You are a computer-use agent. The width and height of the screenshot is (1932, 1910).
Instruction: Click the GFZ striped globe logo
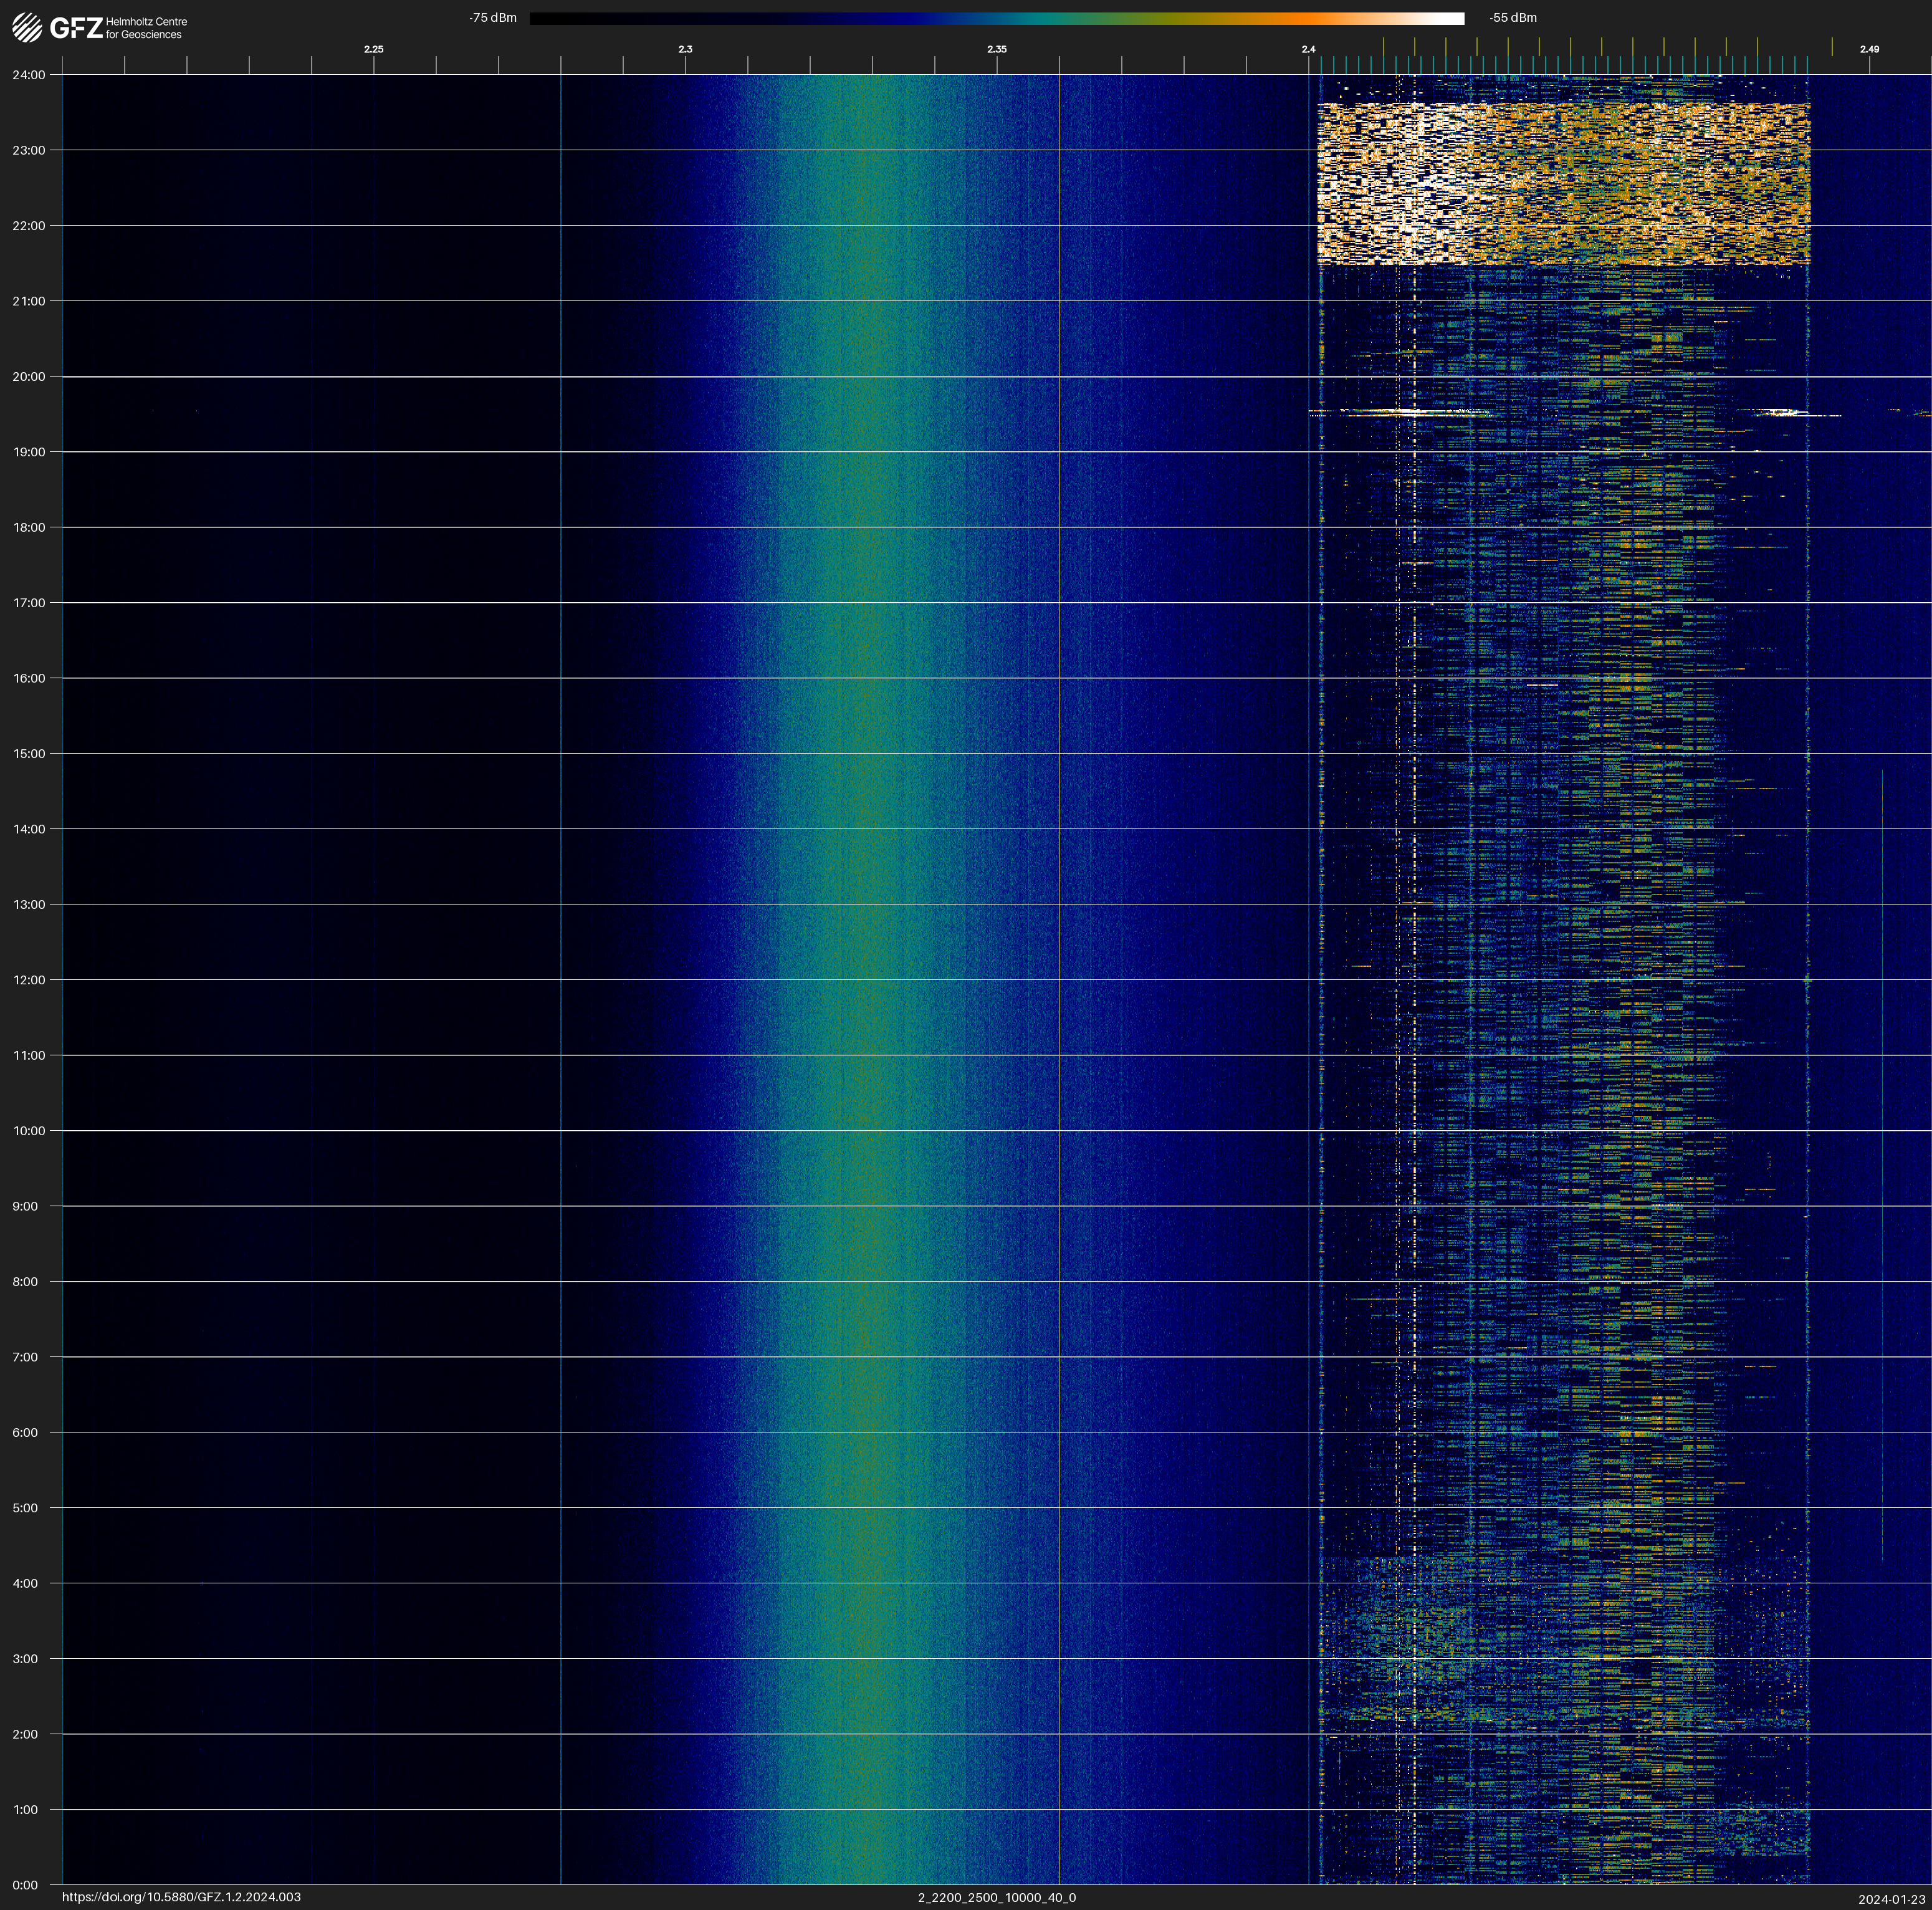(27, 28)
